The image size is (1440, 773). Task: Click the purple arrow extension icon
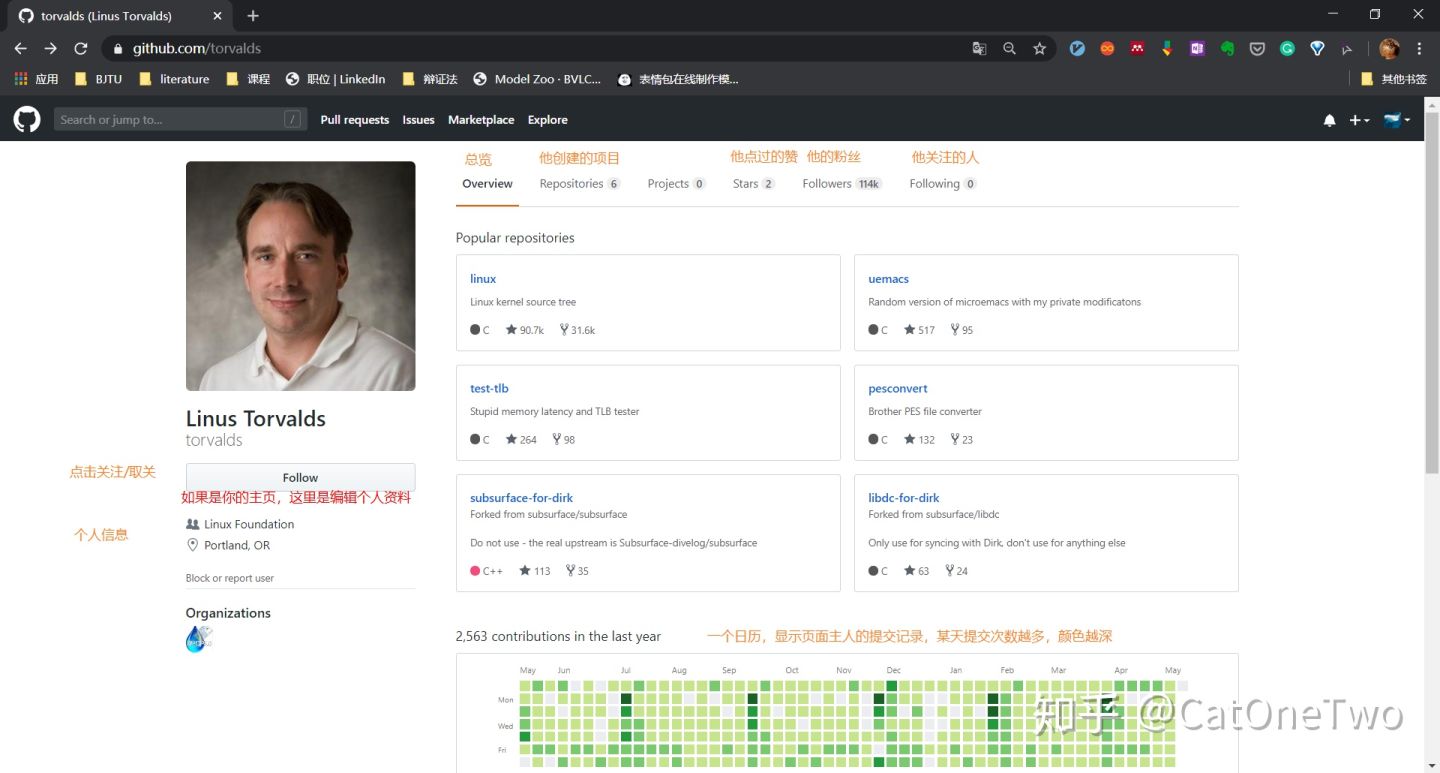[x=1347, y=48]
